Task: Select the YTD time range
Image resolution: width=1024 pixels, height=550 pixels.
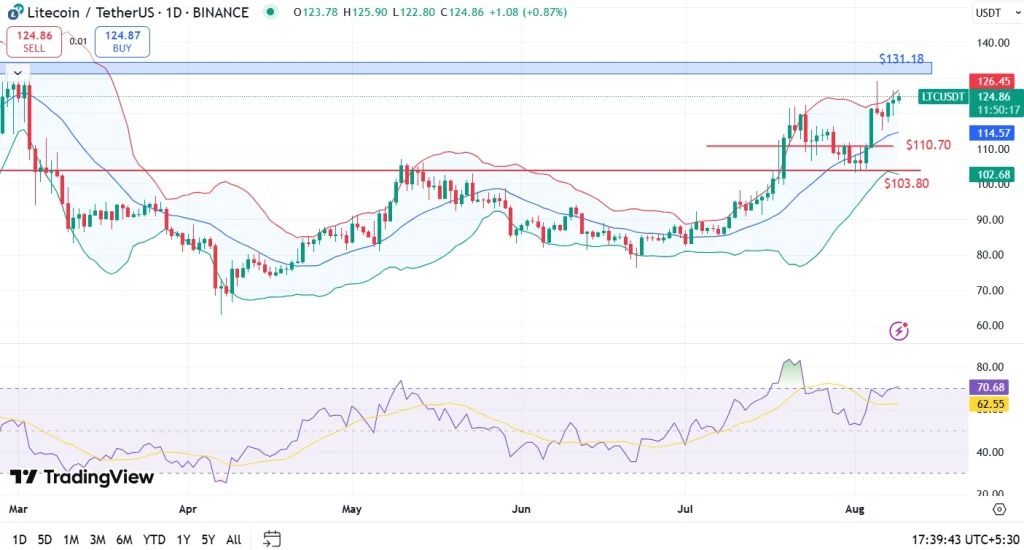Action: pyautogui.click(x=154, y=540)
